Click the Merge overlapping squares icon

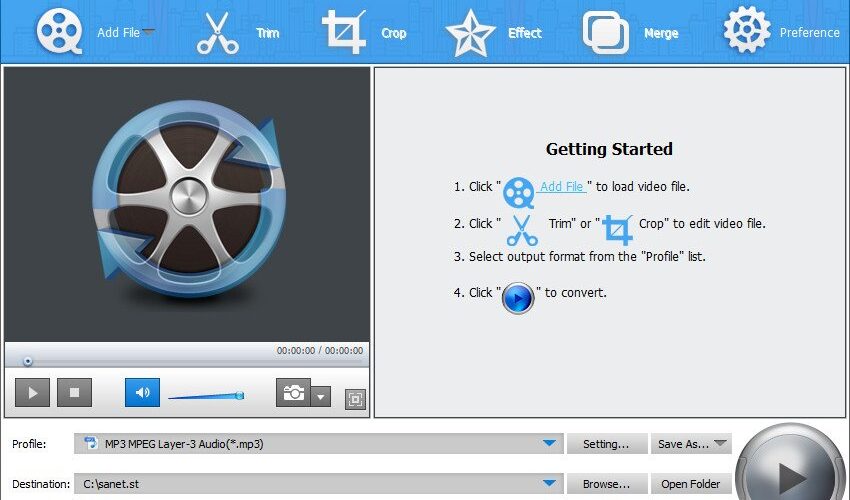pos(606,33)
